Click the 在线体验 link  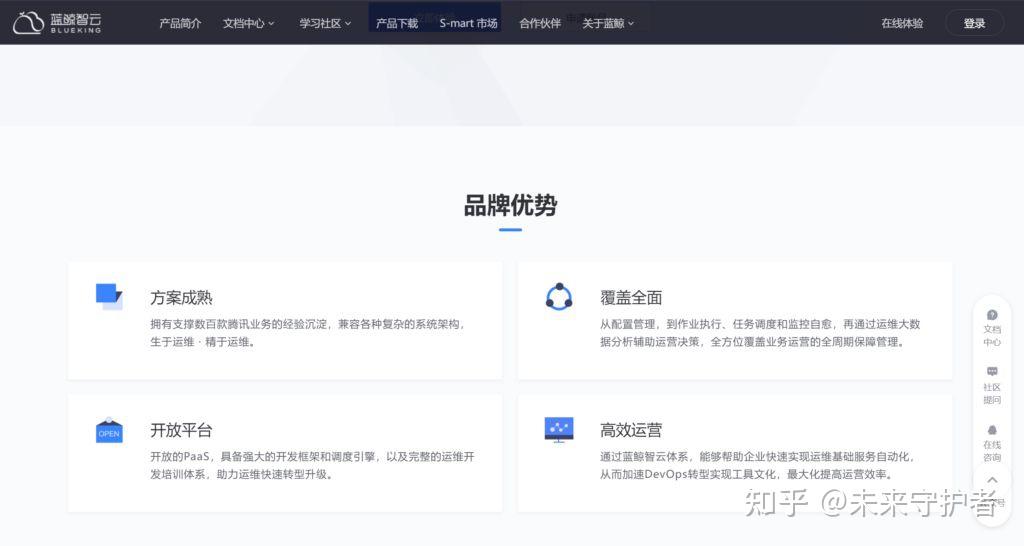click(902, 24)
